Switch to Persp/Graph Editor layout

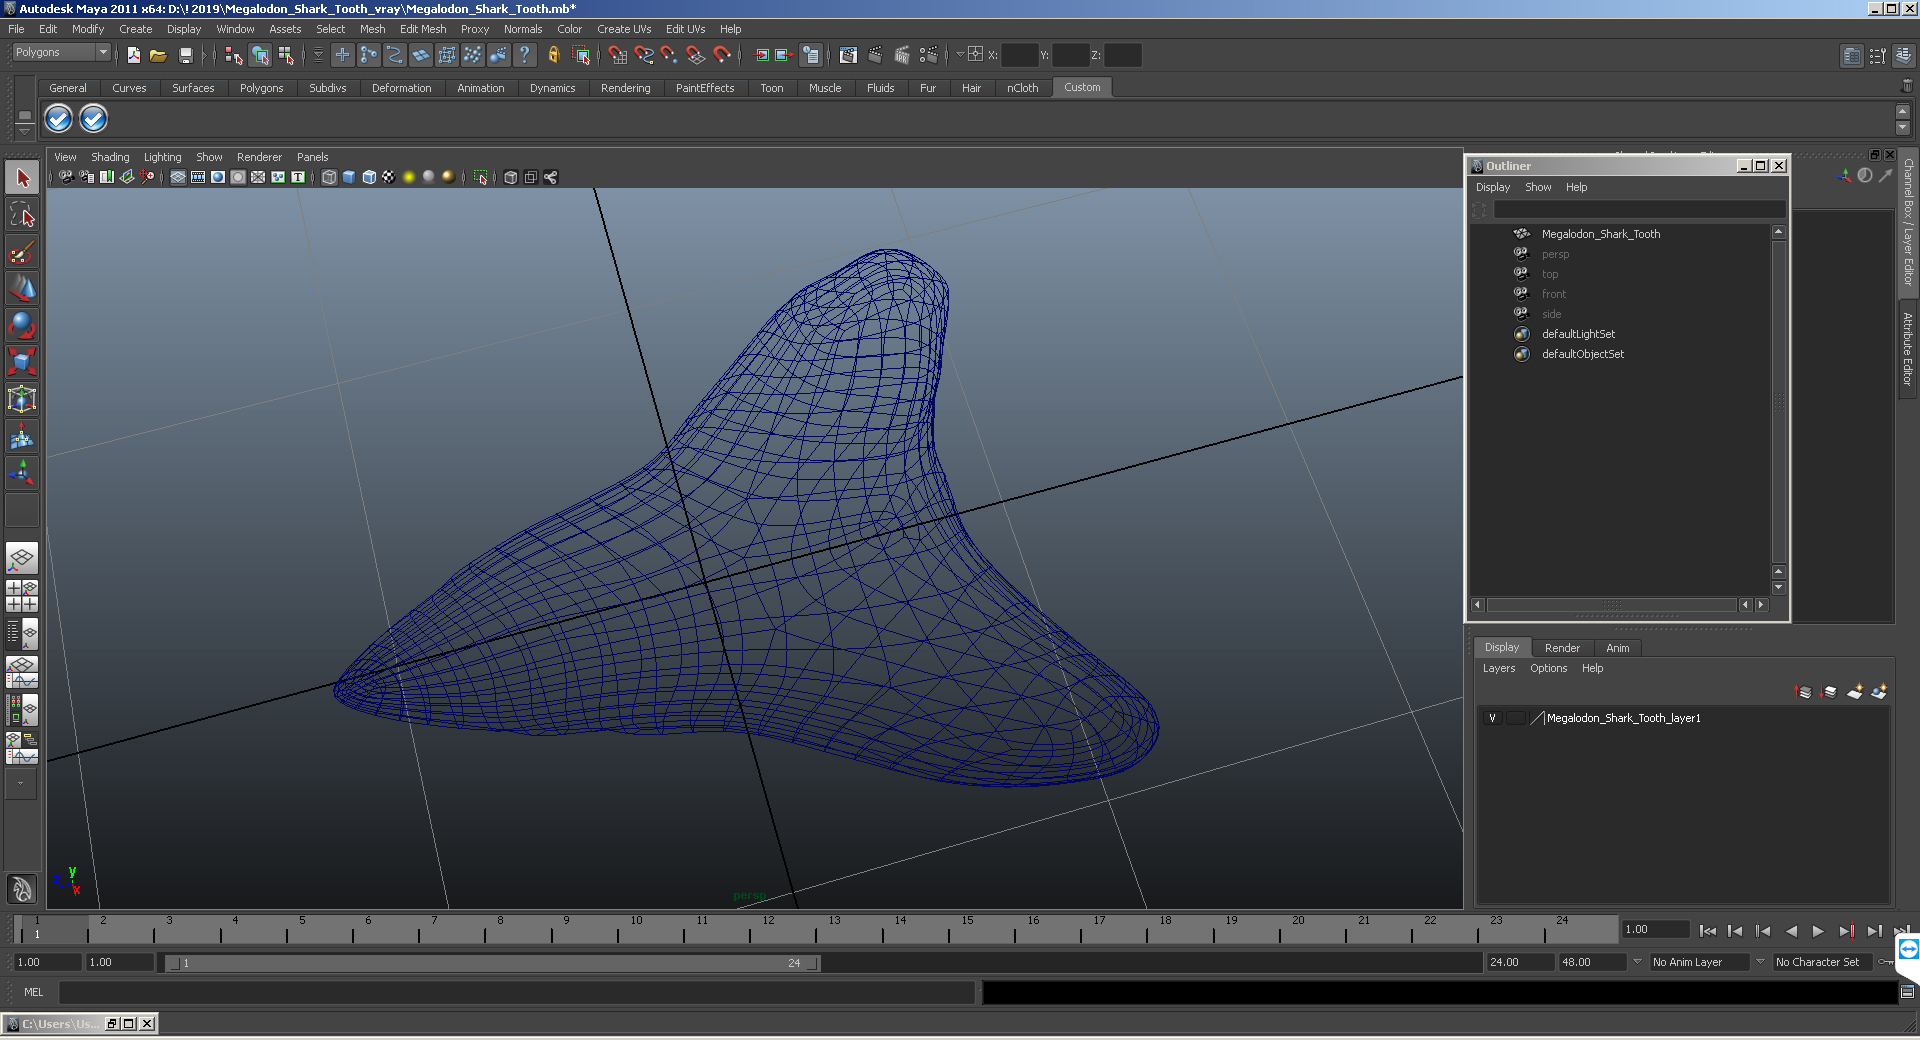[x=22, y=672]
